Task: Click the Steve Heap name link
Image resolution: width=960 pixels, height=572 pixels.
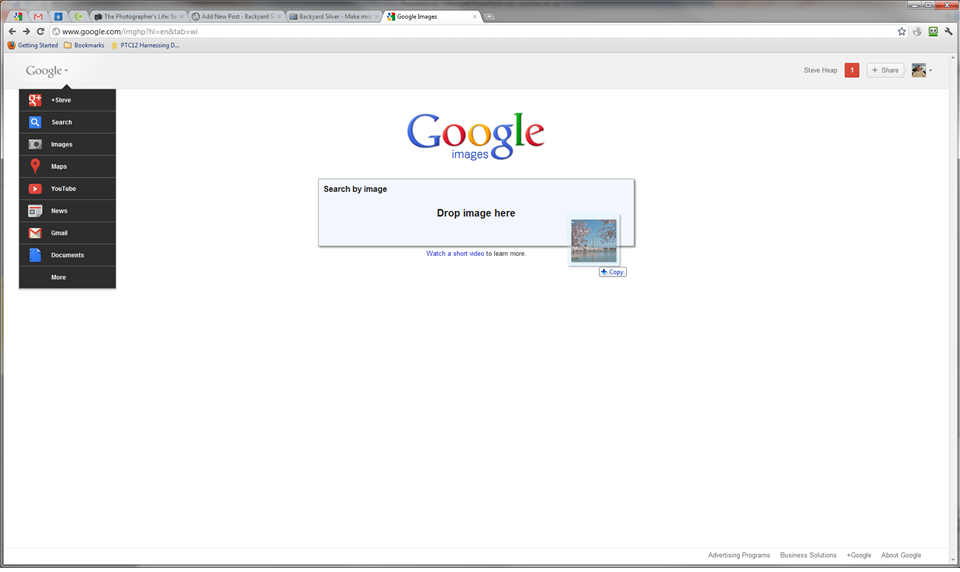Action: (x=820, y=70)
